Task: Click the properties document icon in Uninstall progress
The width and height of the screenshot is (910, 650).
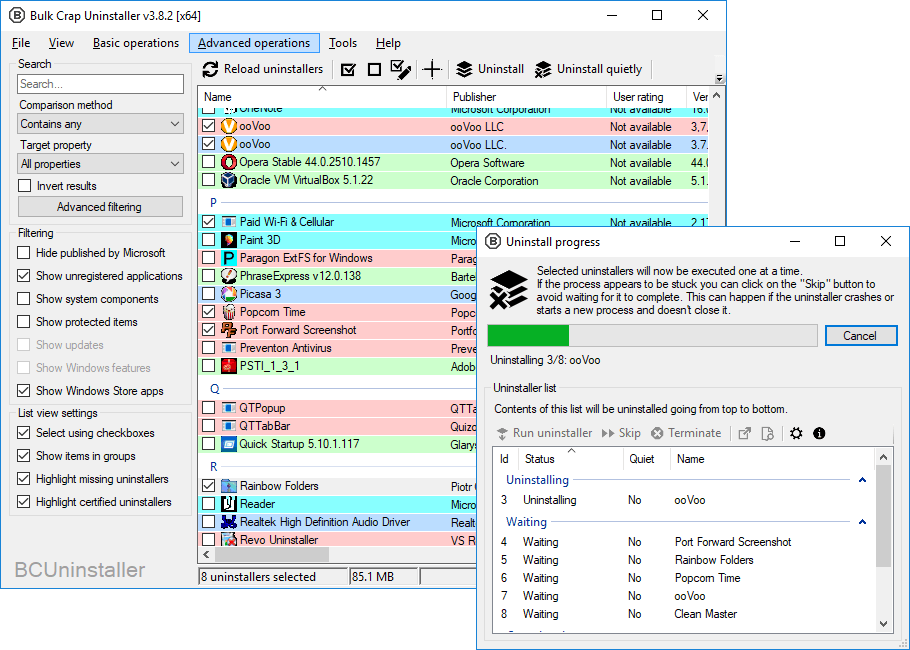Action: click(768, 434)
